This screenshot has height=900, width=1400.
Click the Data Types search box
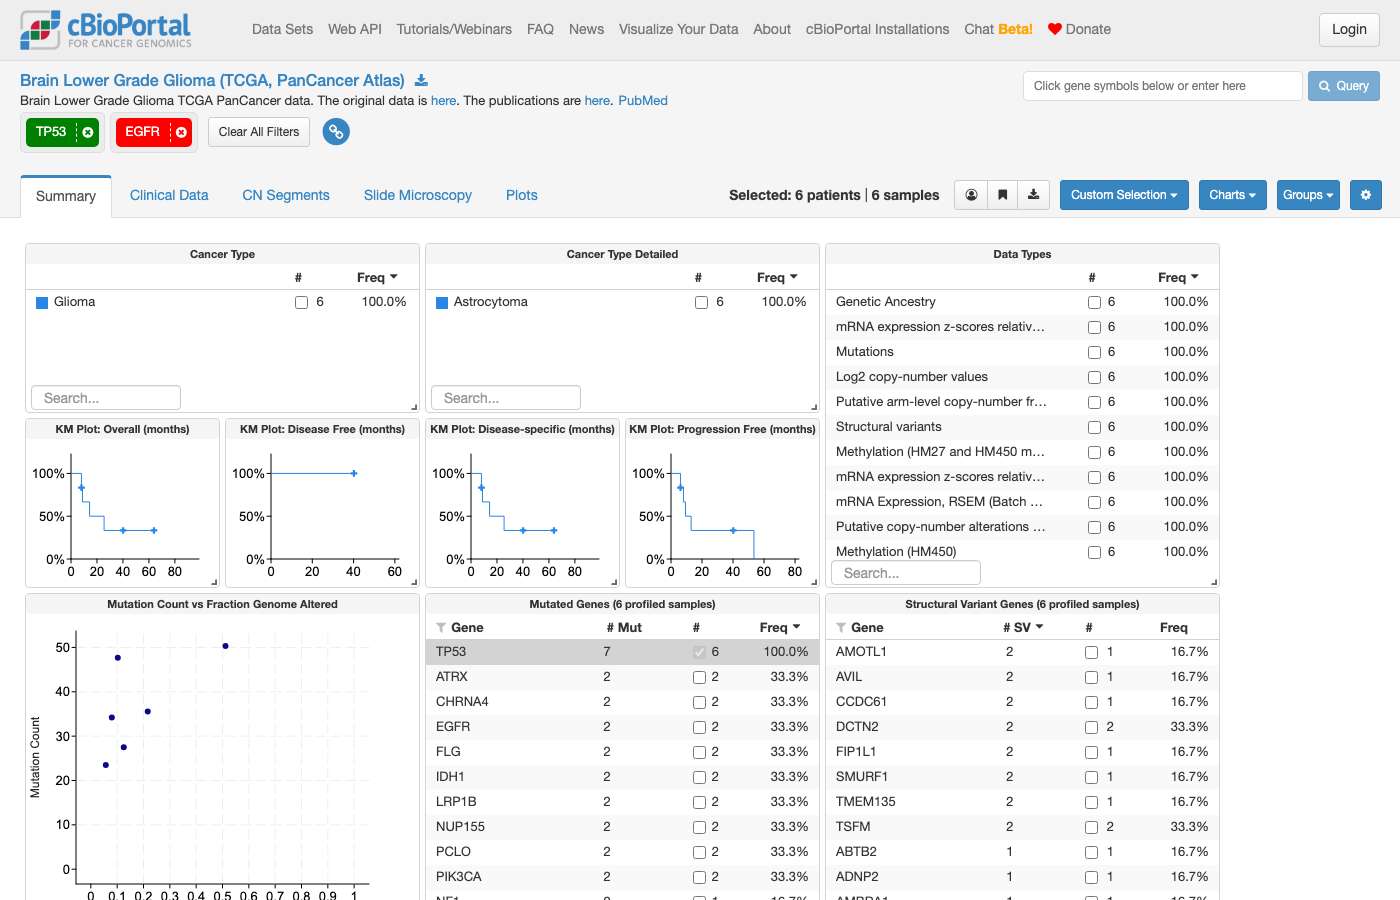[906, 573]
